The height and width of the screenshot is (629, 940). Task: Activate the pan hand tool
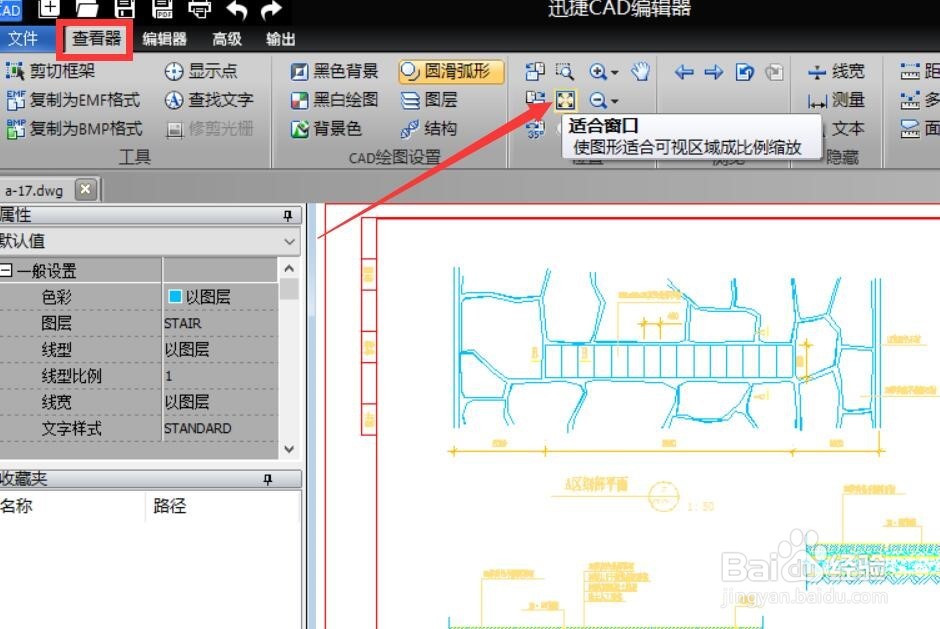(638, 70)
